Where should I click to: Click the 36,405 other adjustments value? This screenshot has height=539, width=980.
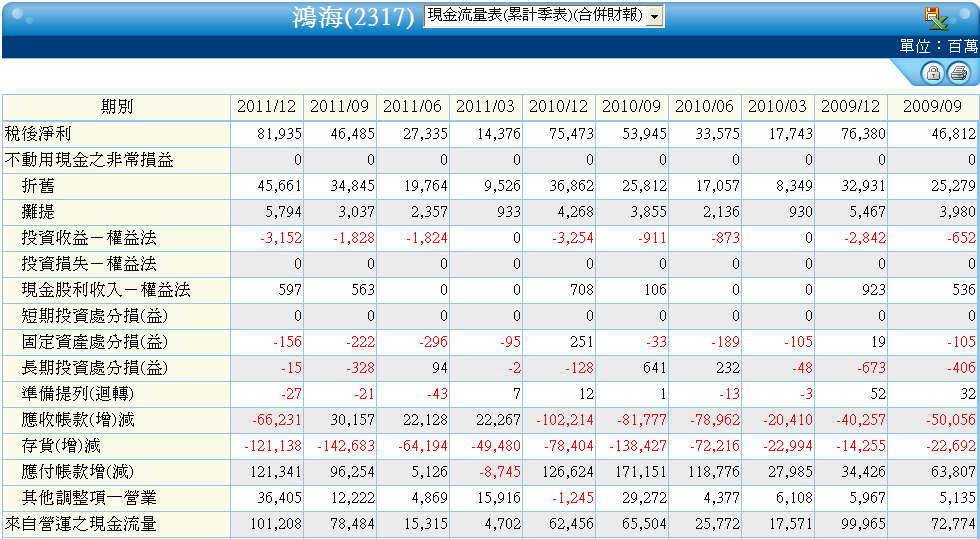(279, 498)
